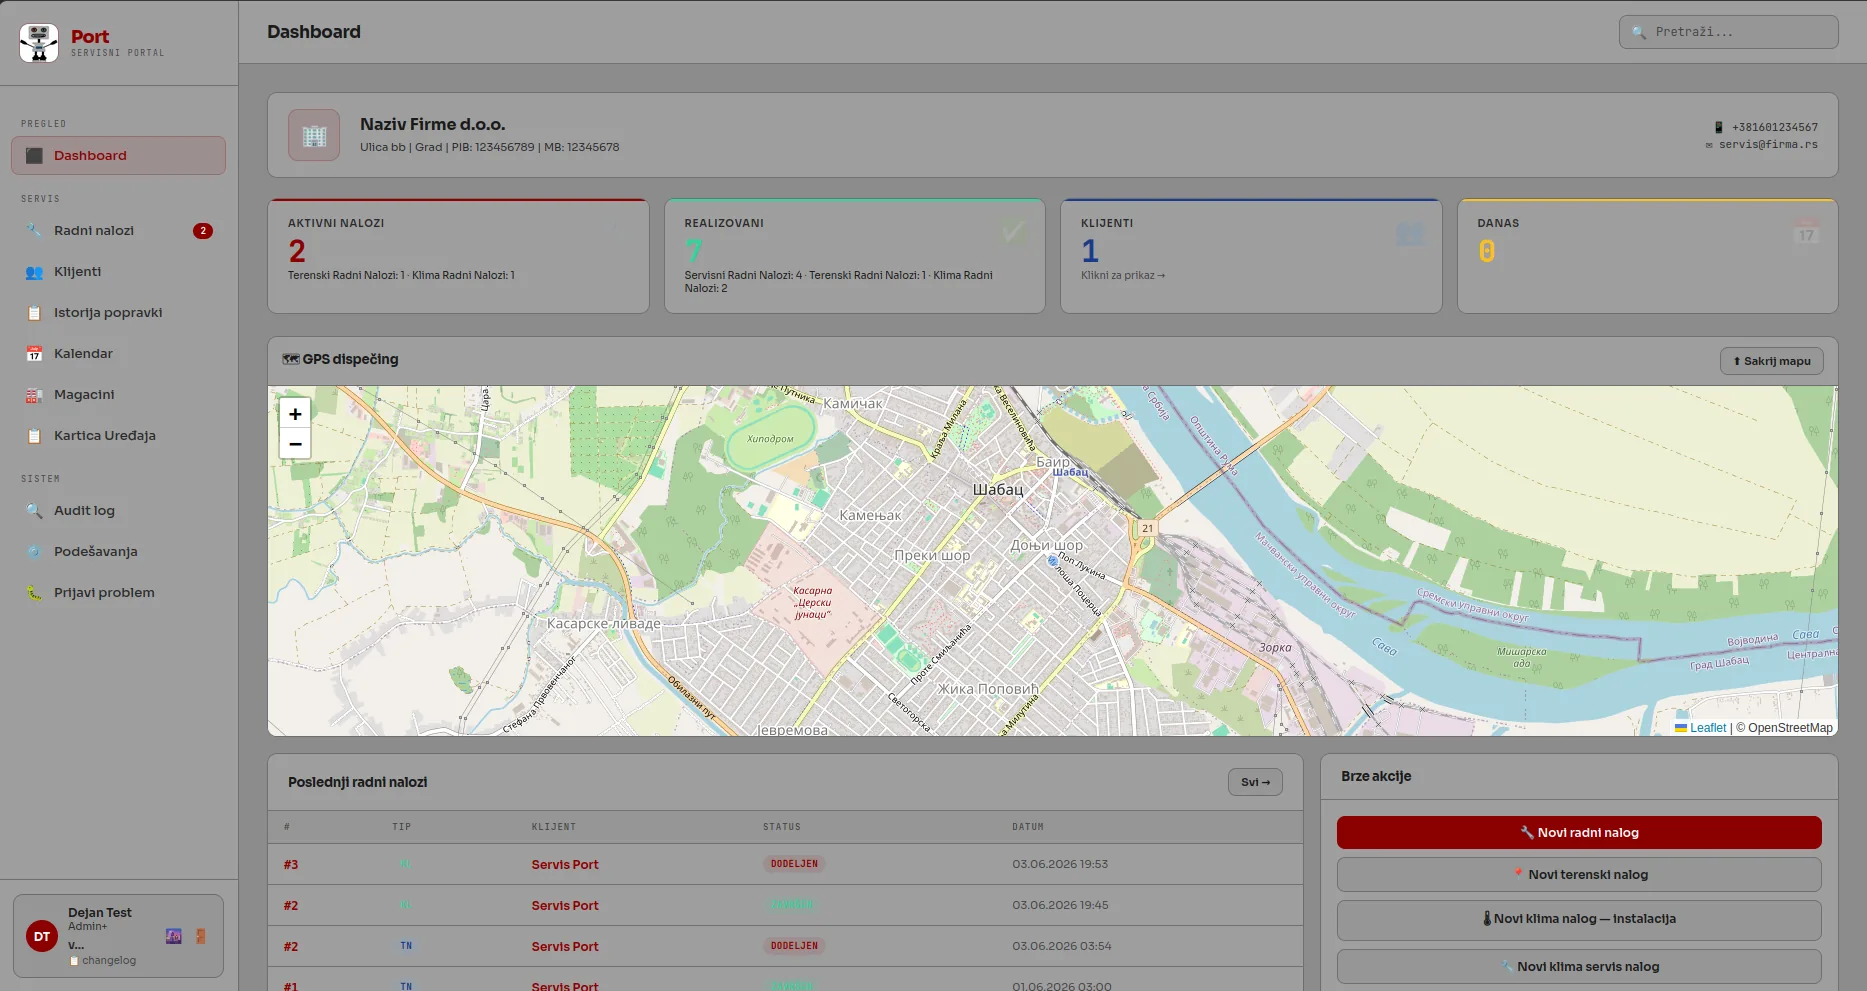Screen dimensions: 1867x991
Task: Click the OpenStreetMap attribution link
Action: point(1790,728)
